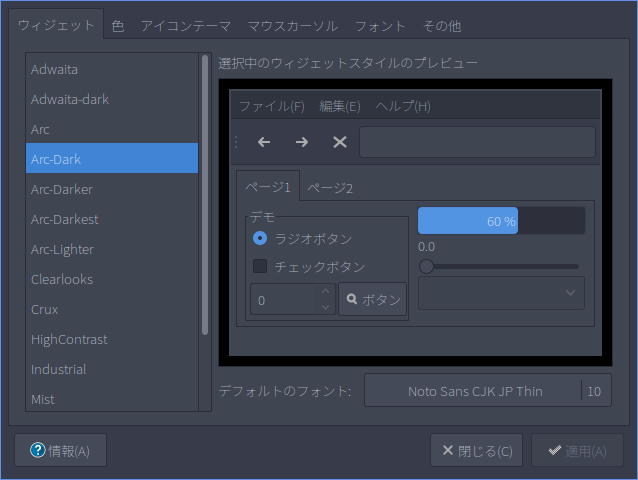Select the Arc-Darkest theme

click(x=112, y=219)
